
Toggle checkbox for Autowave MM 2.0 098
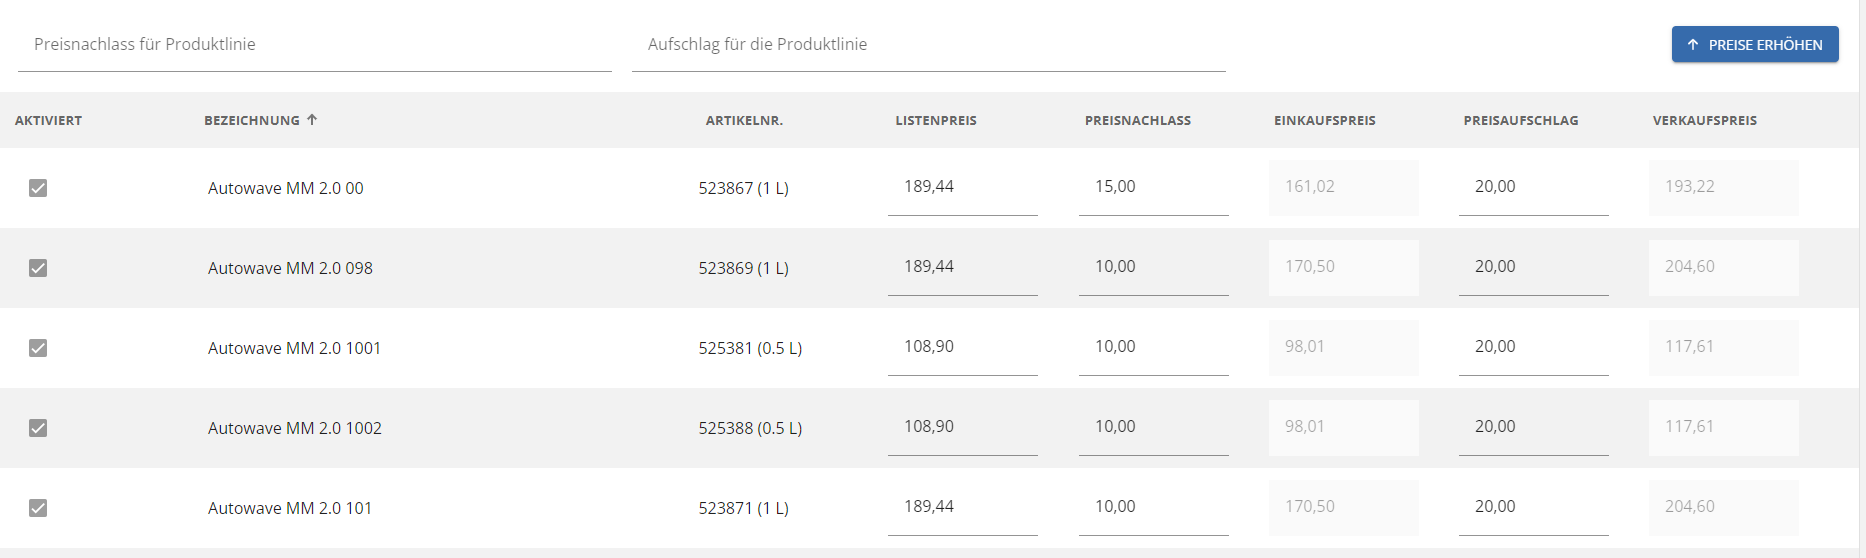coord(38,268)
